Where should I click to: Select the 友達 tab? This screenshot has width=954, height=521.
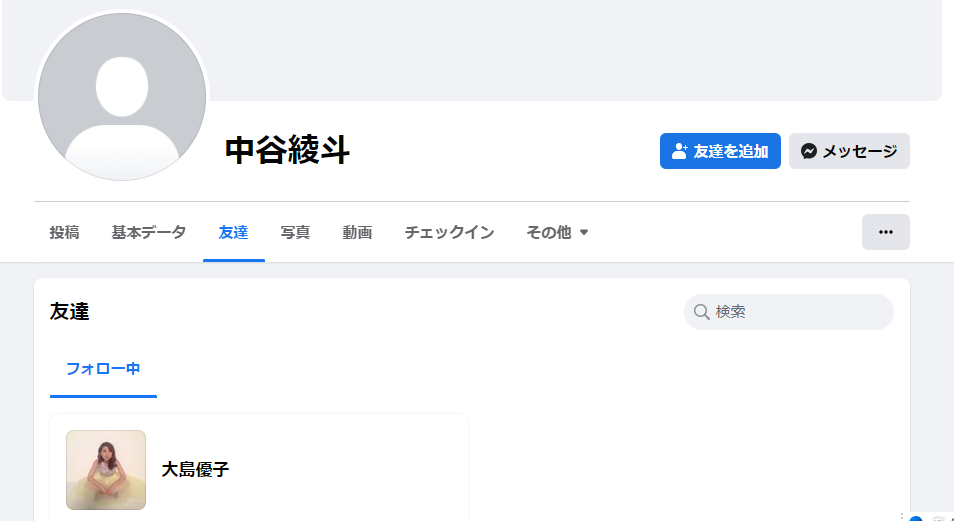point(234,233)
